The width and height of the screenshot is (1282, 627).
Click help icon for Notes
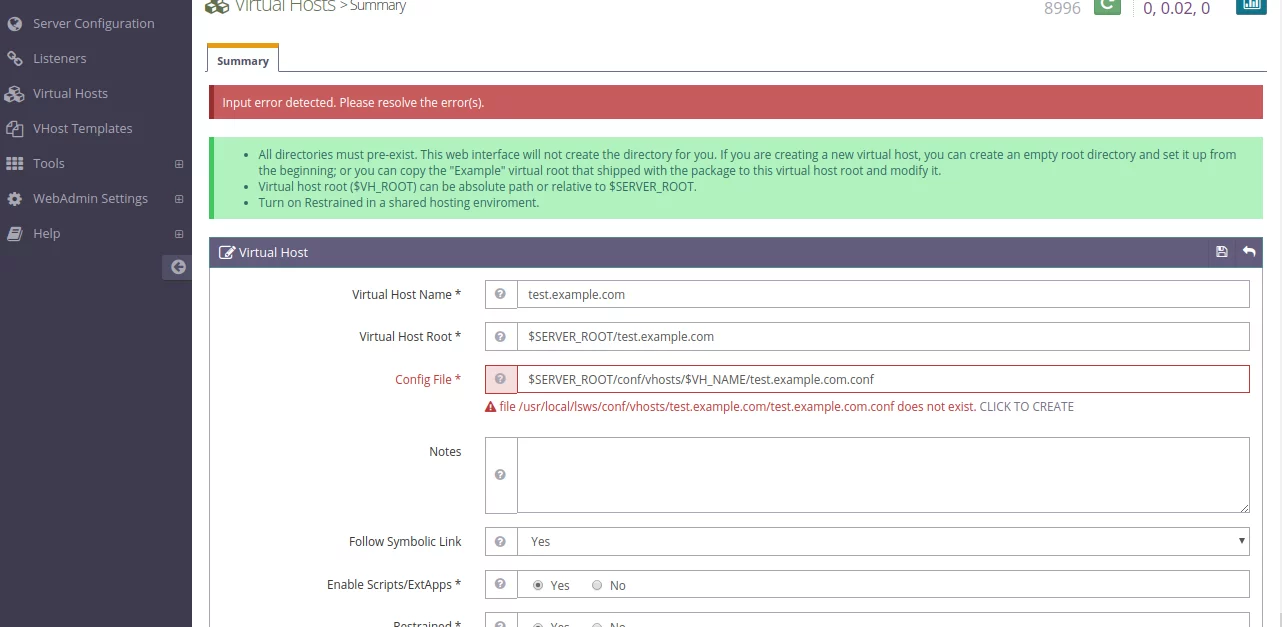(x=501, y=475)
